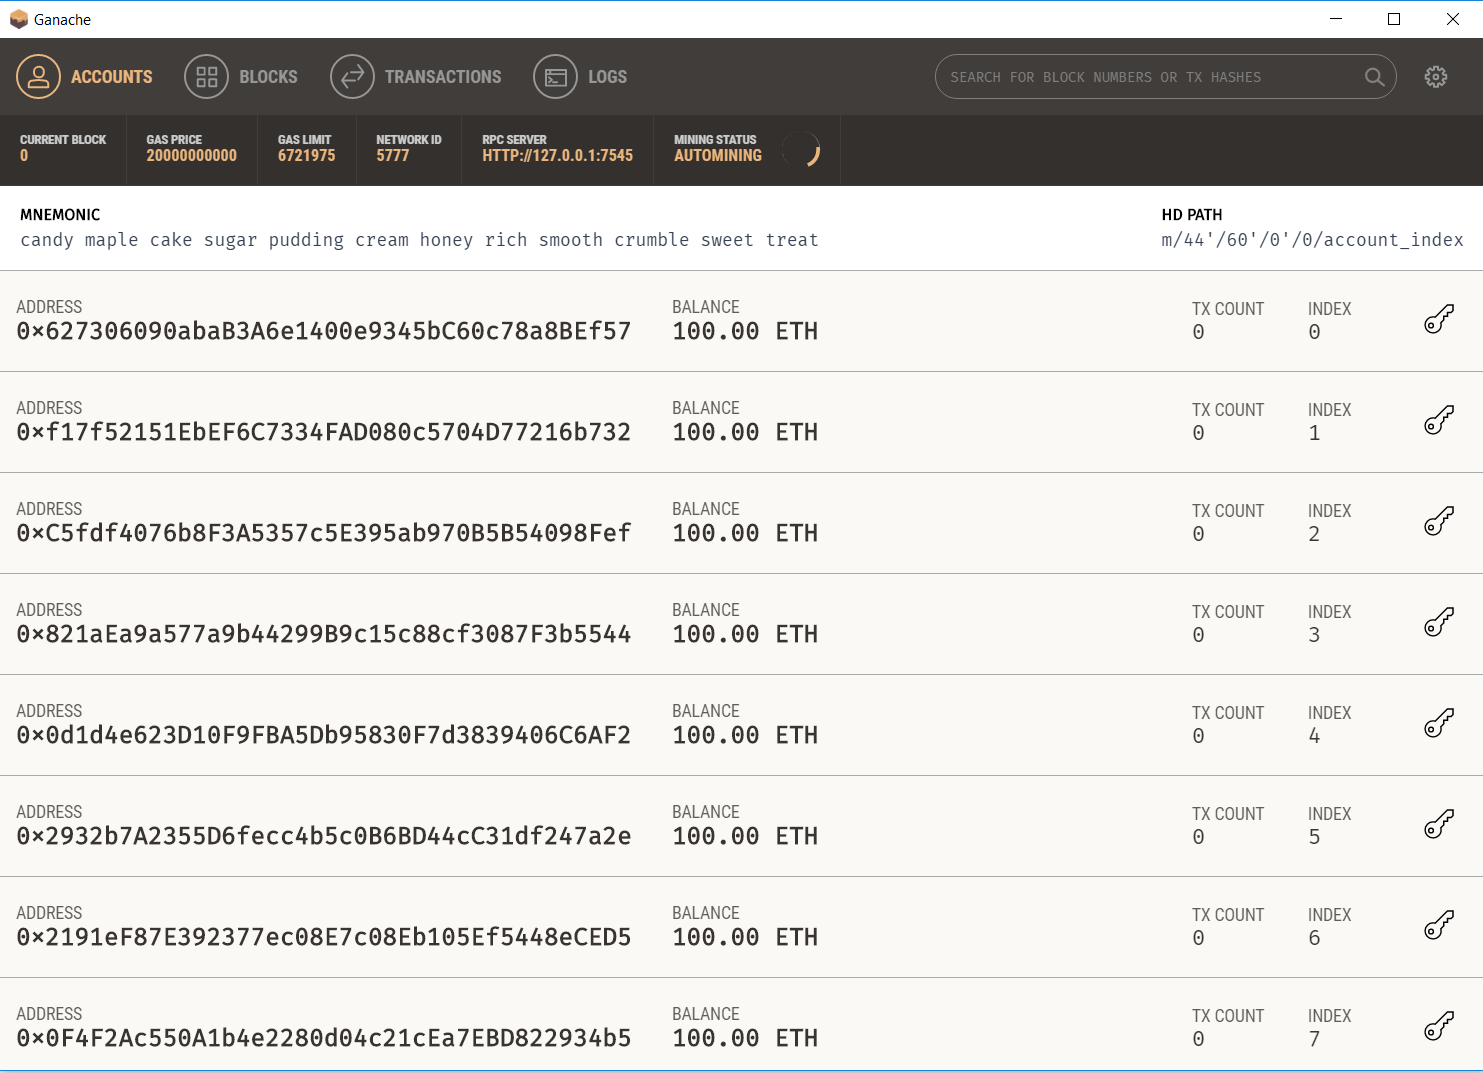Show private key for account index 3

coord(1438,623)
